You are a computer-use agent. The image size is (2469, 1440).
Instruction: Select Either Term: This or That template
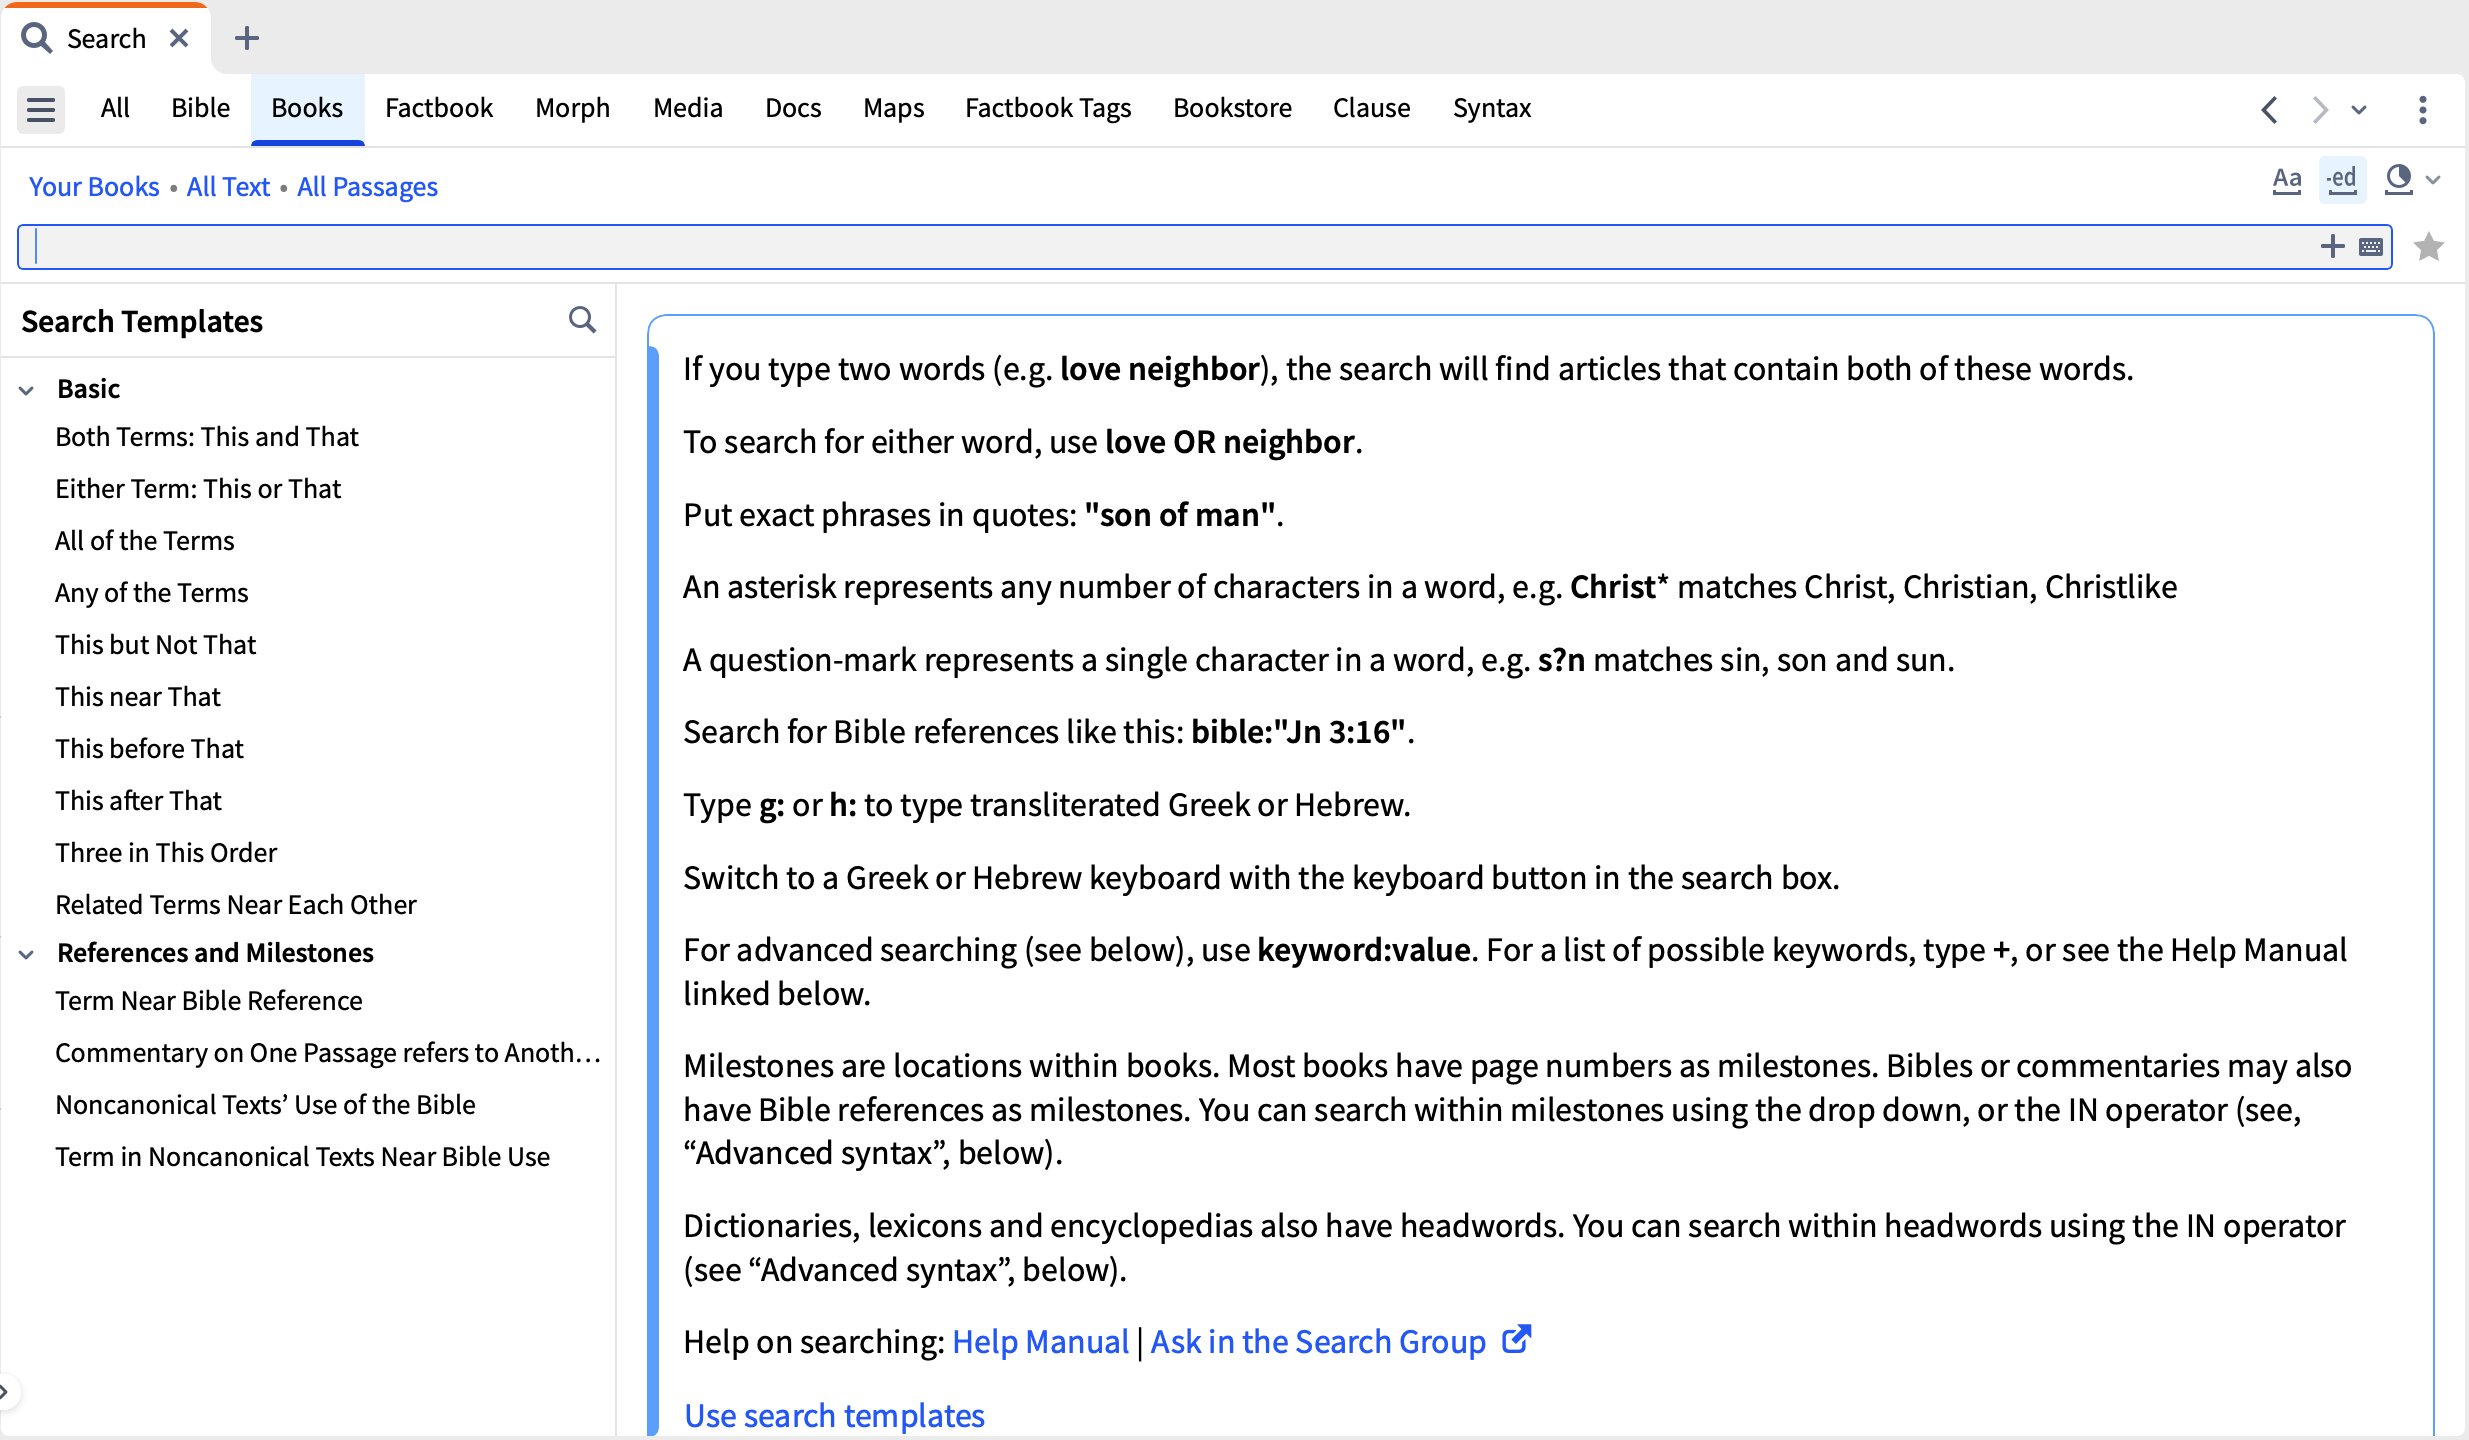pos(198,489)
